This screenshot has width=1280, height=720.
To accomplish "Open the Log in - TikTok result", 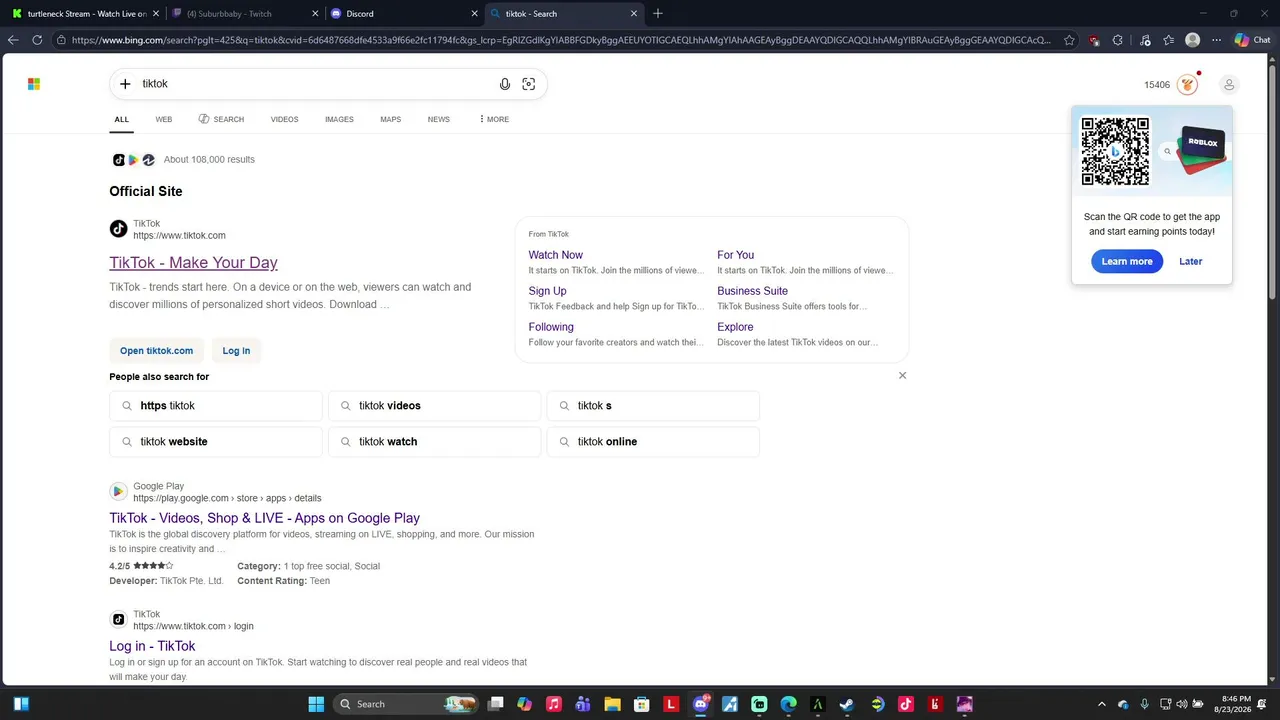I will (152, 646).
